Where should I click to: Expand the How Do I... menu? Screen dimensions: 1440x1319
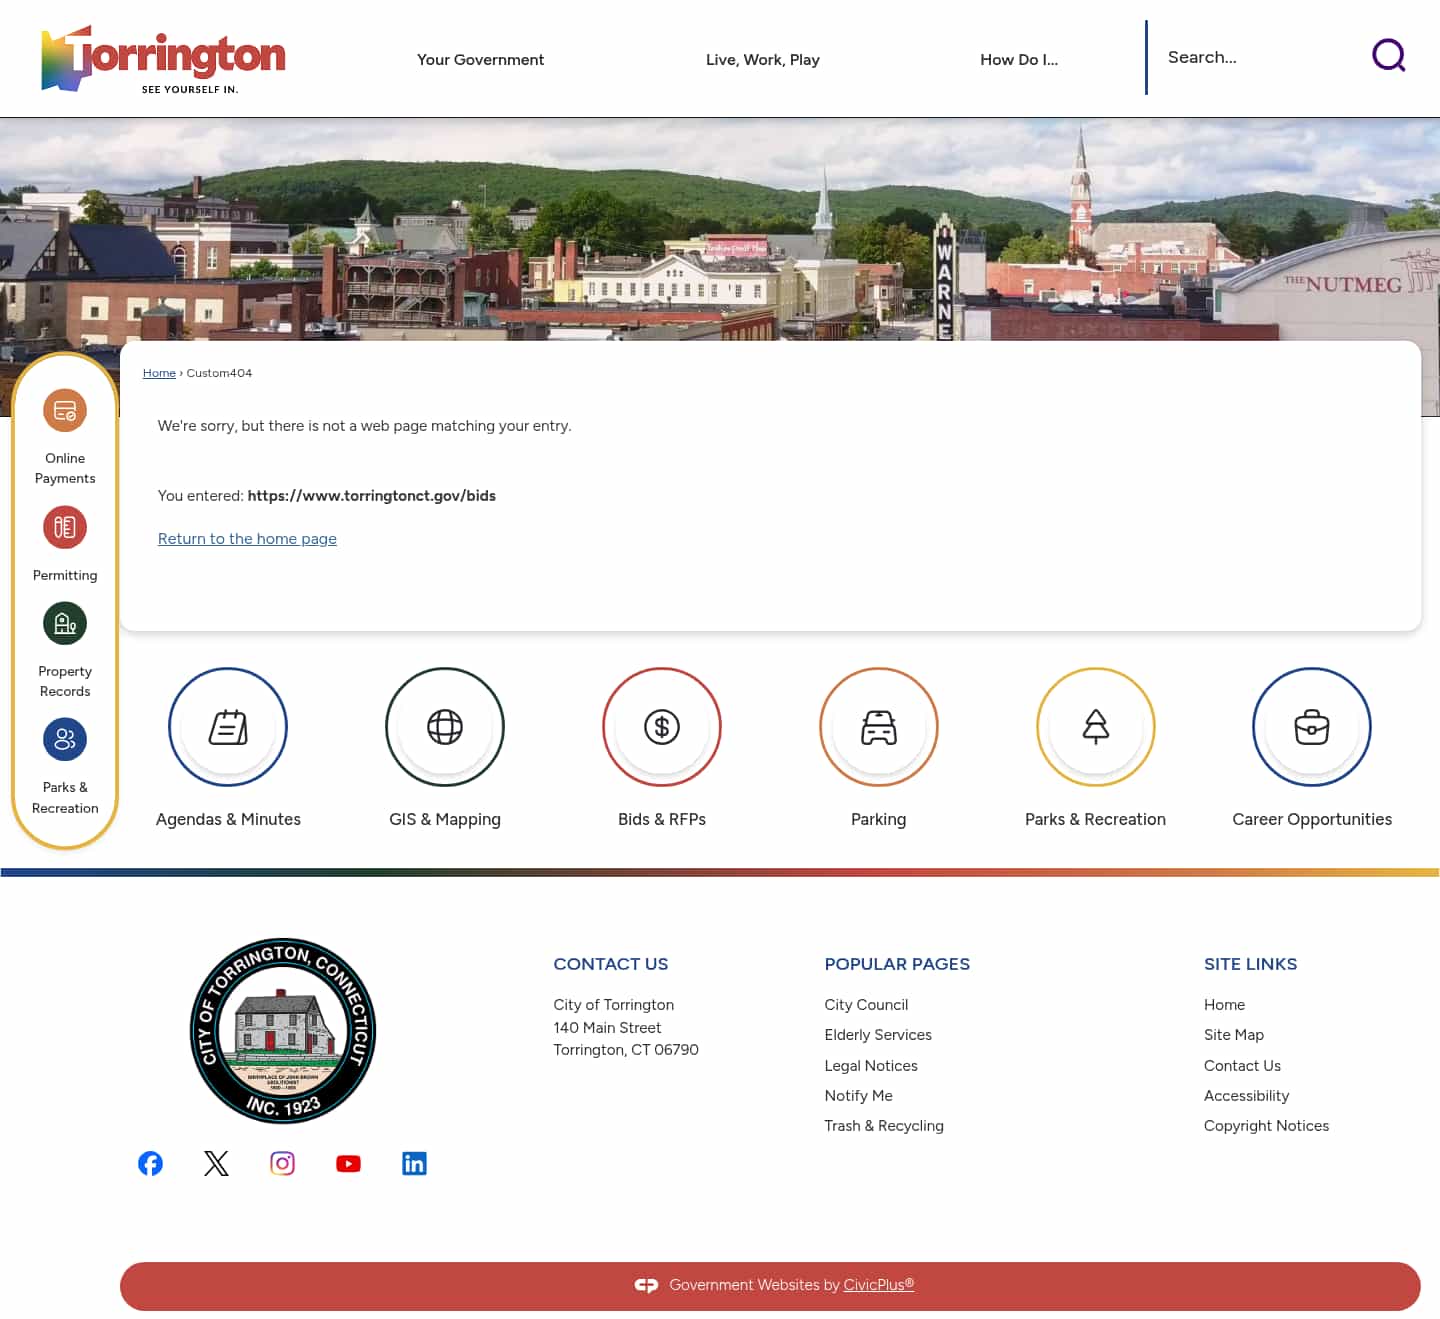[1019, 59]
